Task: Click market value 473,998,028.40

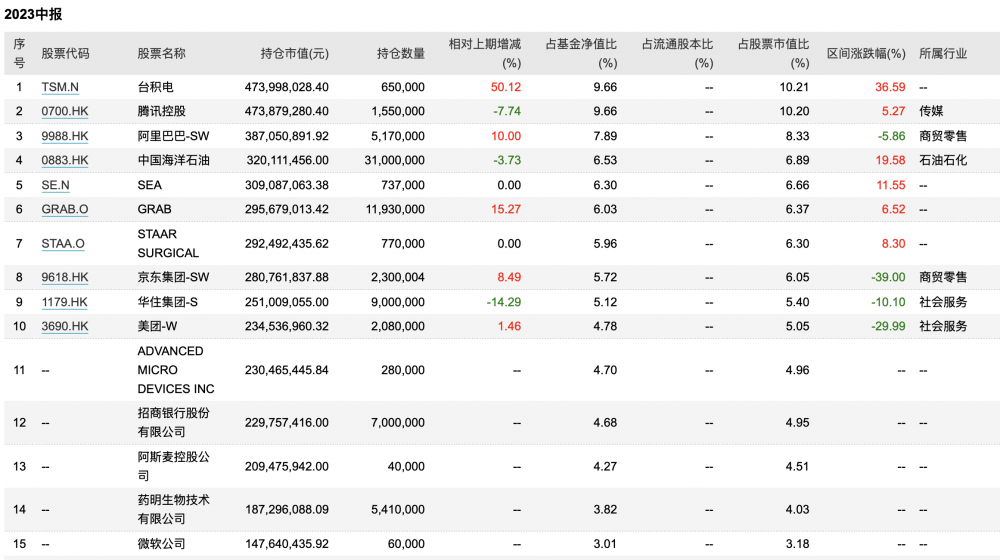Action: coord(287,87)
